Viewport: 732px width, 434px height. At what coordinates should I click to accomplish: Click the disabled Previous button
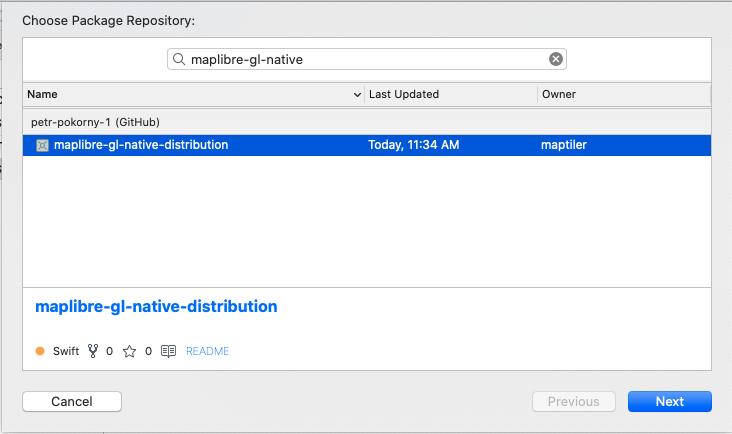coord(574,401)
